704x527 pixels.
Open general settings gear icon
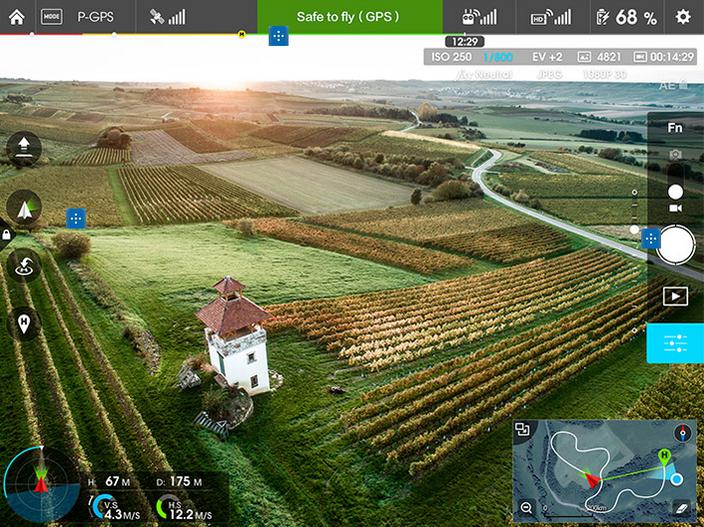(683, 17)
